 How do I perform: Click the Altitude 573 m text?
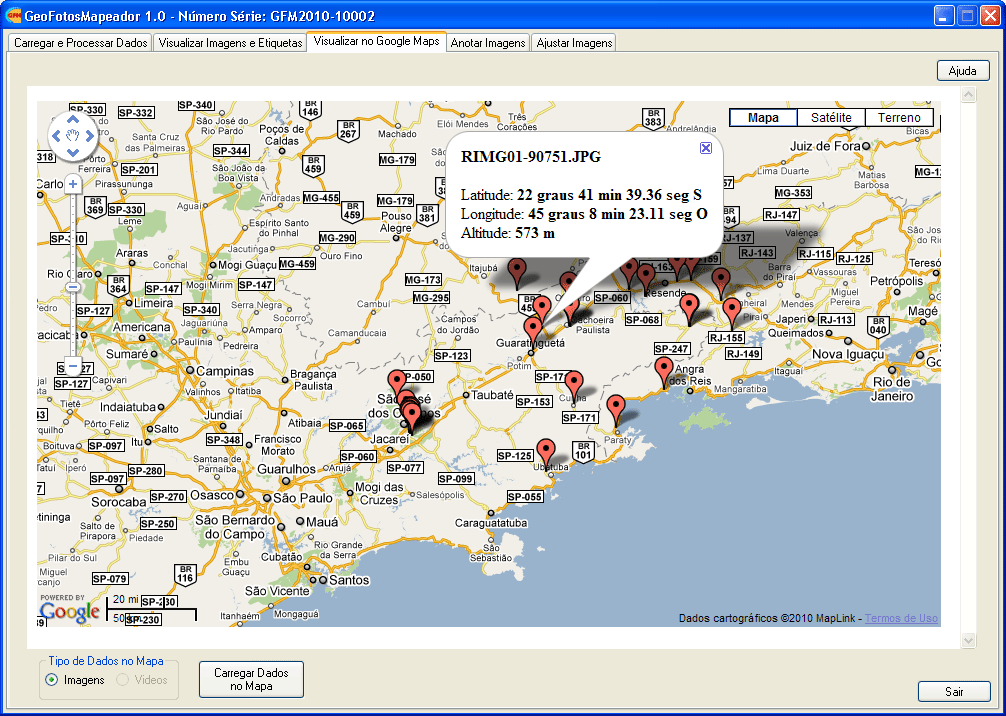[508, 233]
